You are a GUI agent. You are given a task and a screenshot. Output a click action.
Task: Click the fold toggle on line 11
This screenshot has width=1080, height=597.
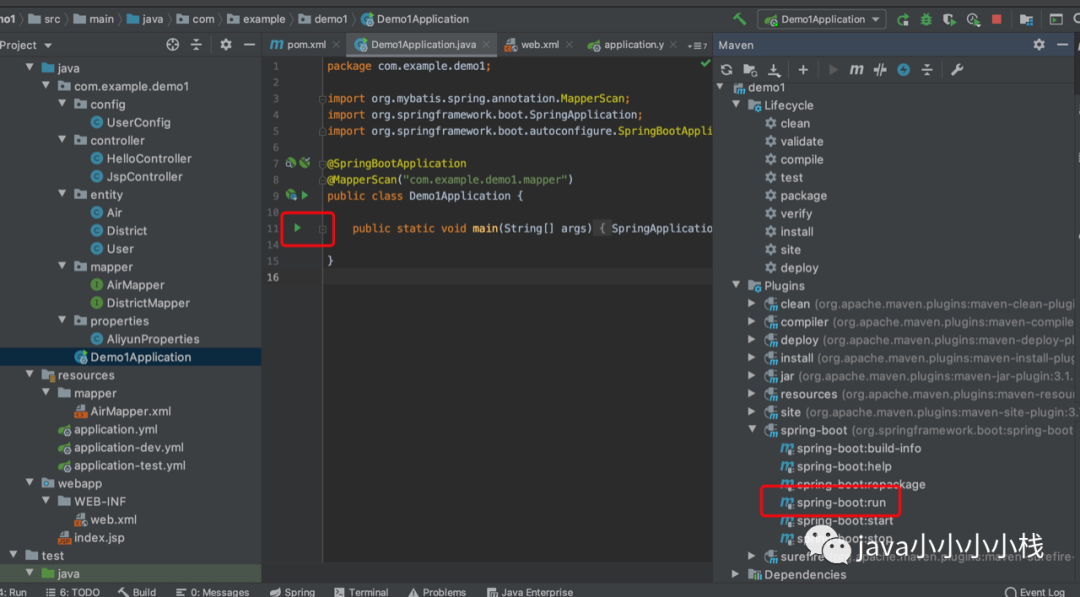[322, 229]
